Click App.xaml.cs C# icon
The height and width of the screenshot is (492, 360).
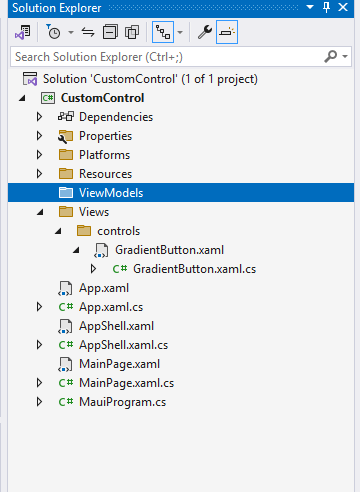(66, 307)
